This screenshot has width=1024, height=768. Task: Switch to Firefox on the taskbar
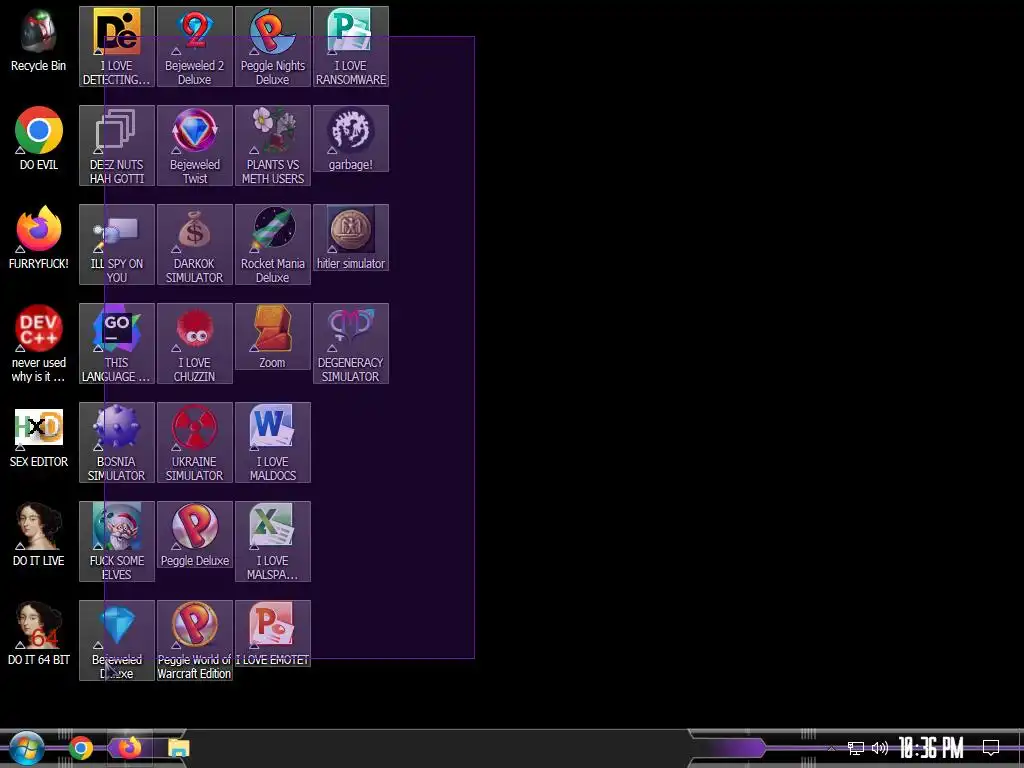tap(129, 748)
